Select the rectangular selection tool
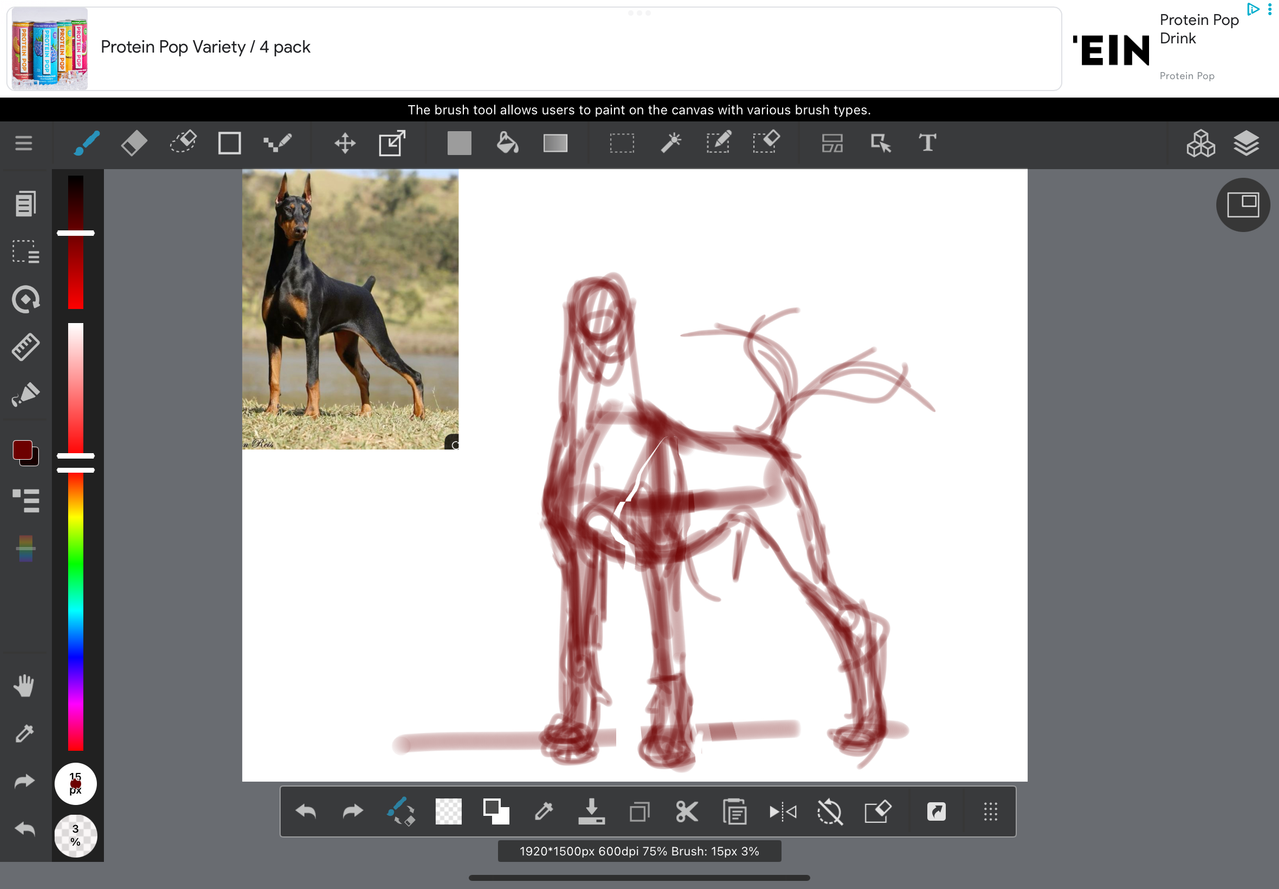The height and width of the screenshot is (889, 1279). (622, 143)
